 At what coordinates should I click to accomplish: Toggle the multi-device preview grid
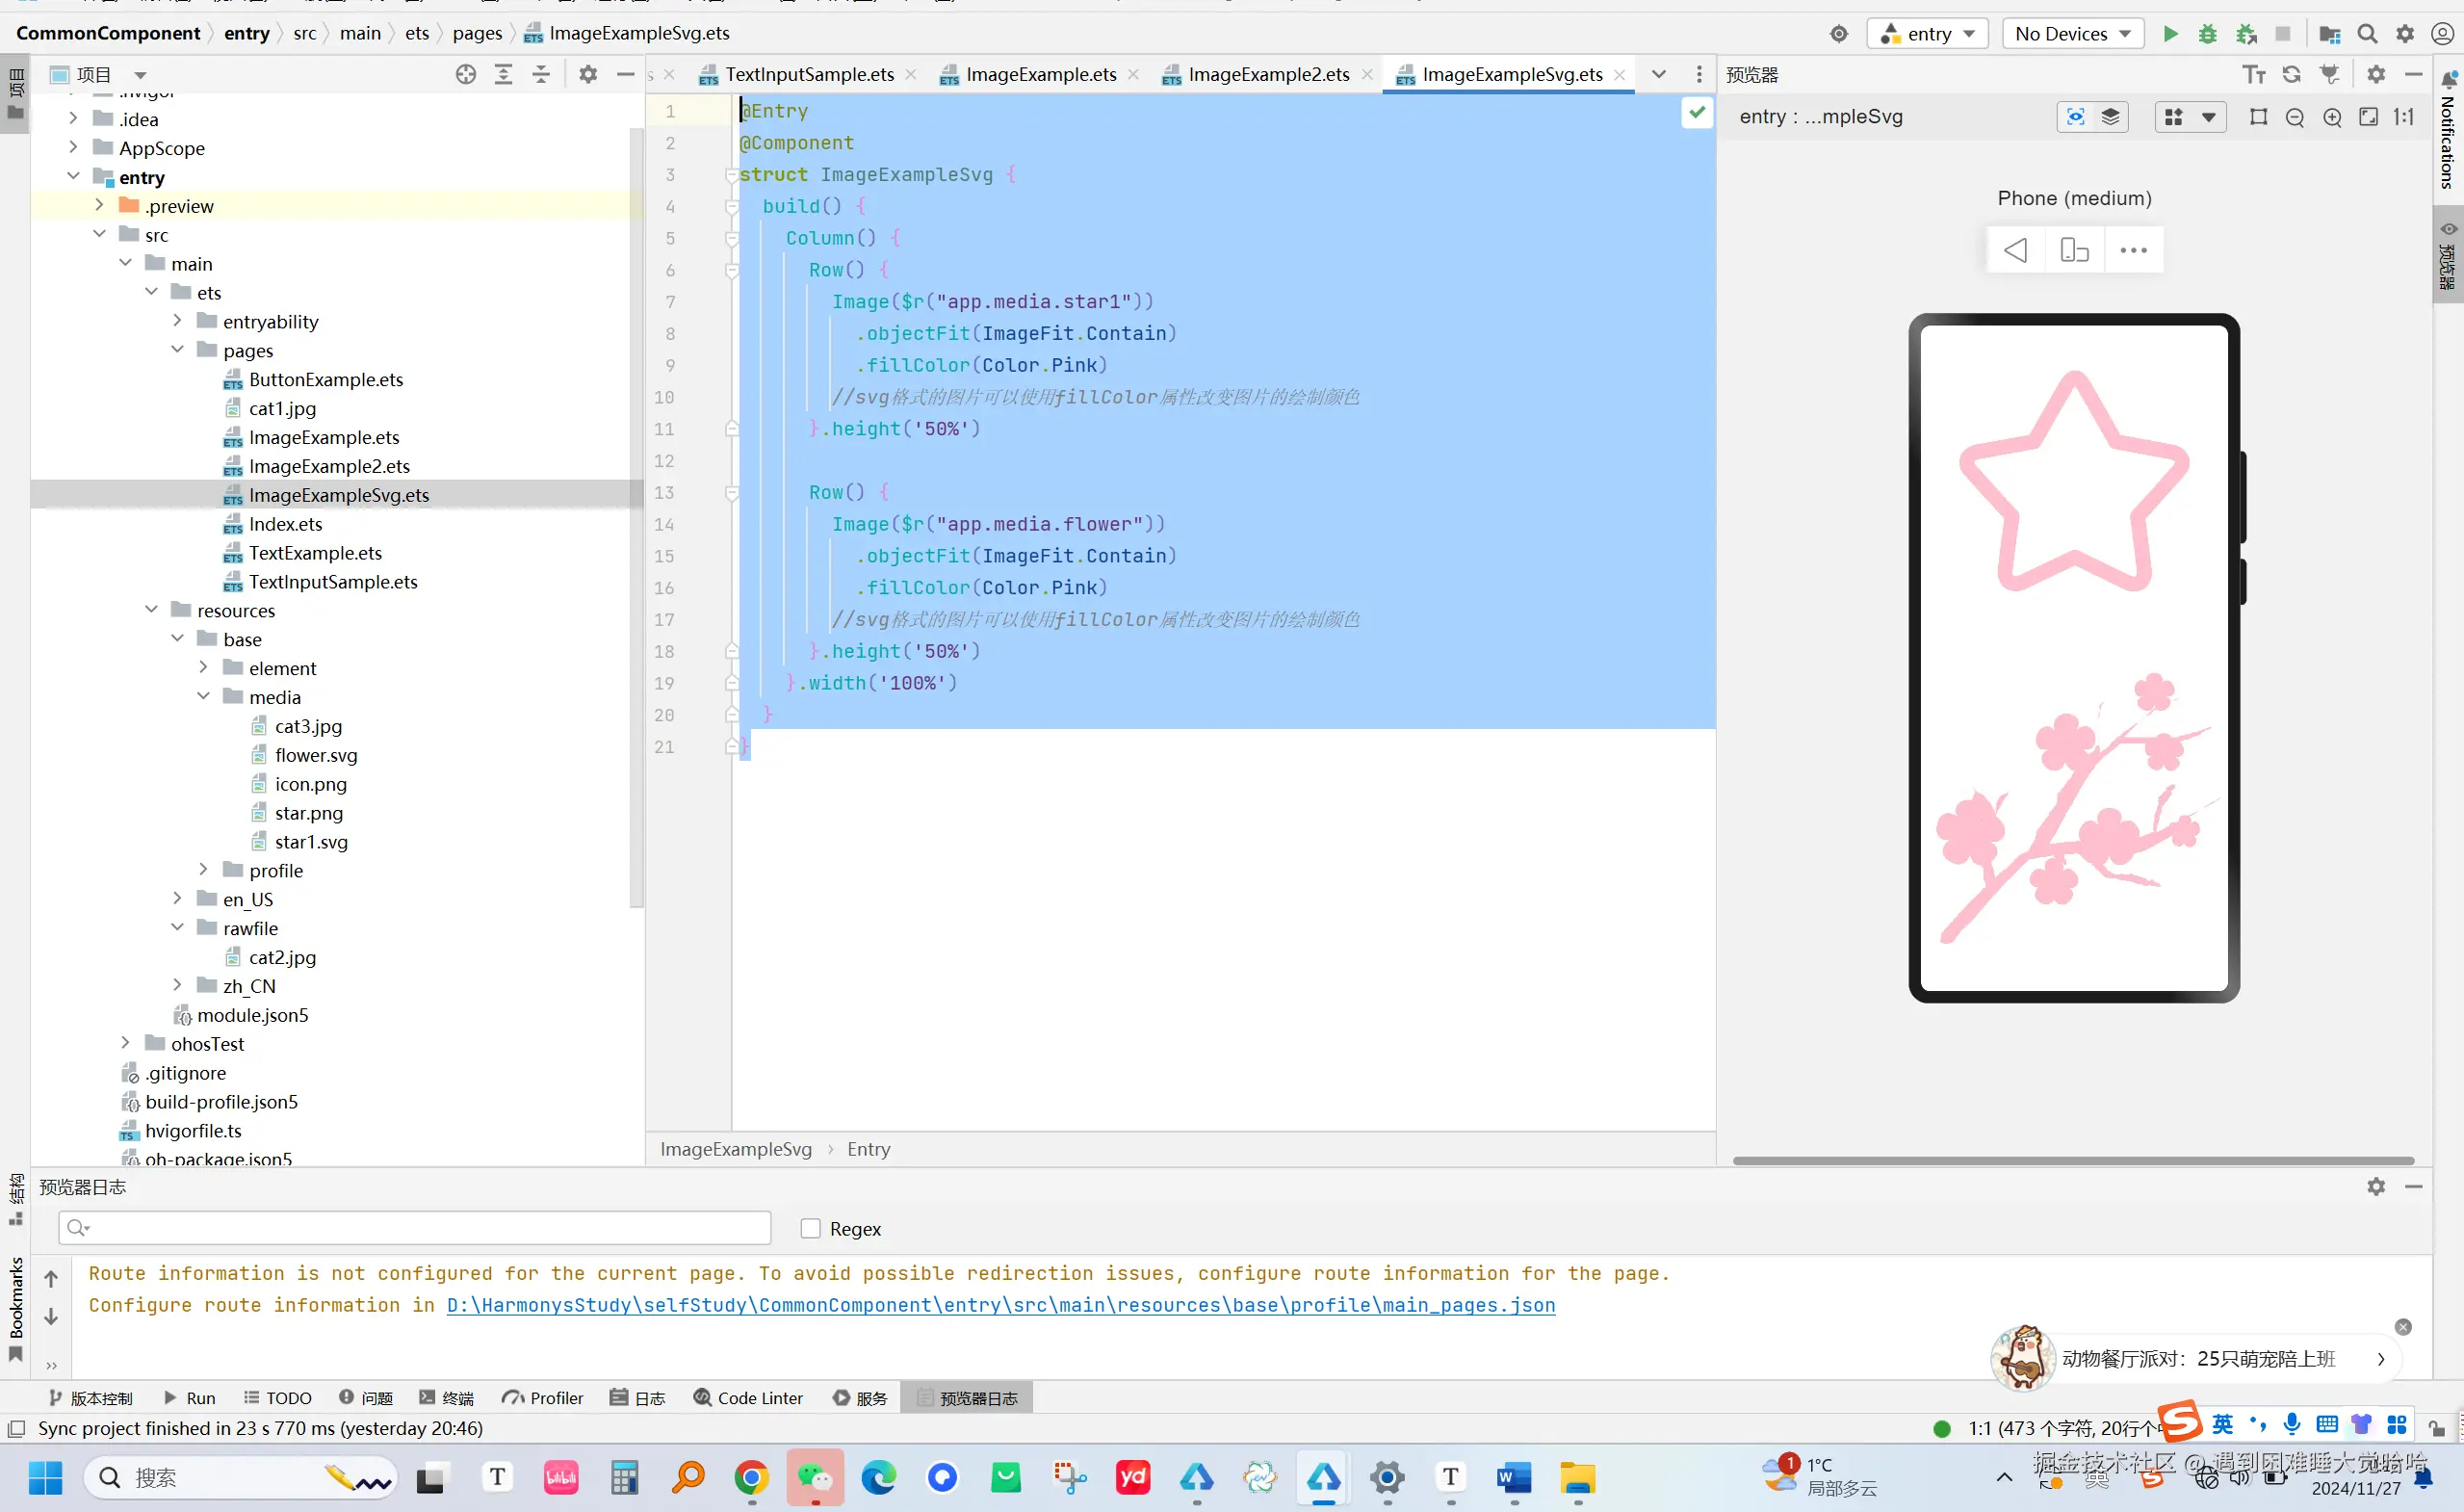point(2173,117)
